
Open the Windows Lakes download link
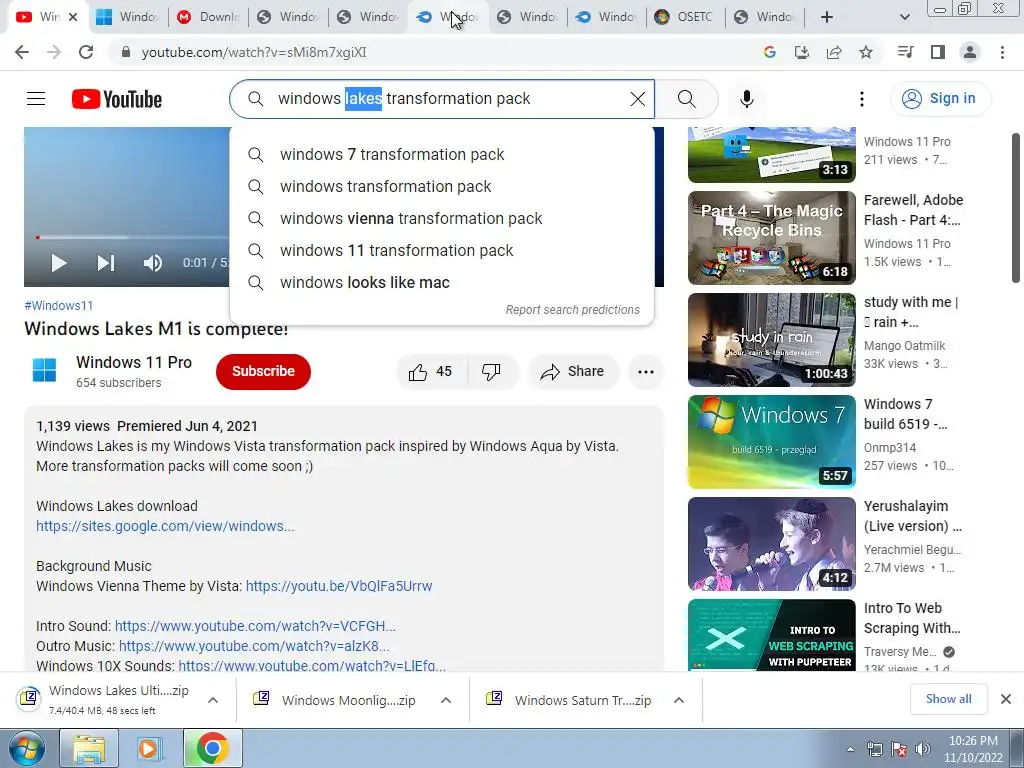coord(165,526)
